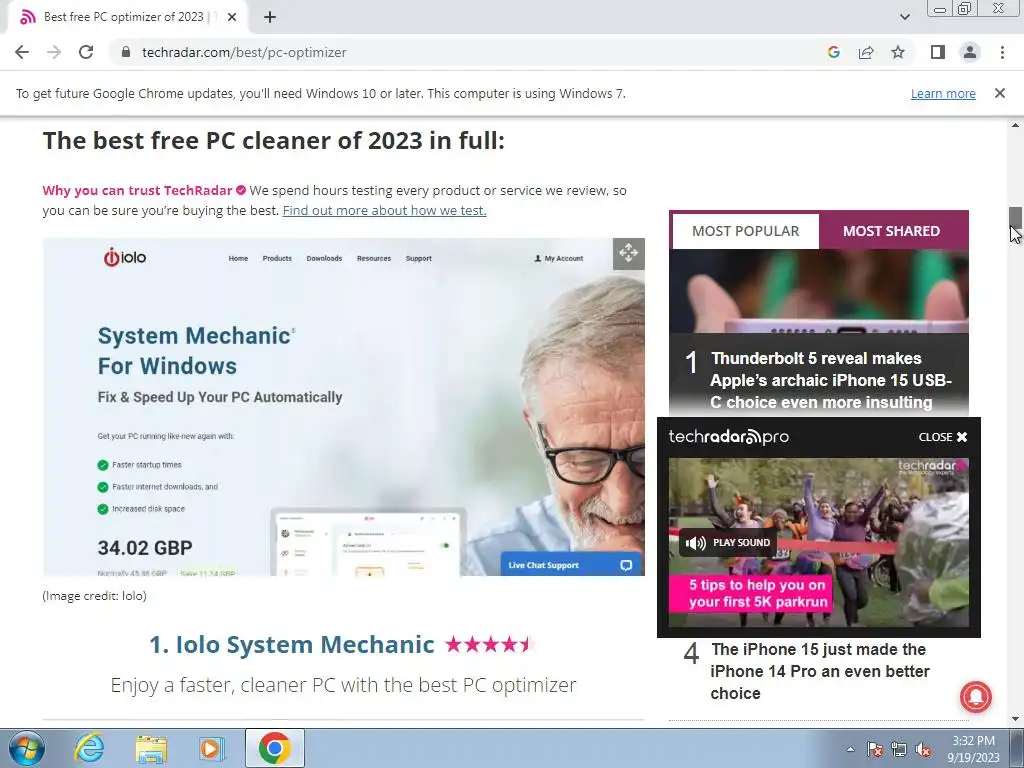
Task: Reload the TechRadar page
Action: click(86, 52)
